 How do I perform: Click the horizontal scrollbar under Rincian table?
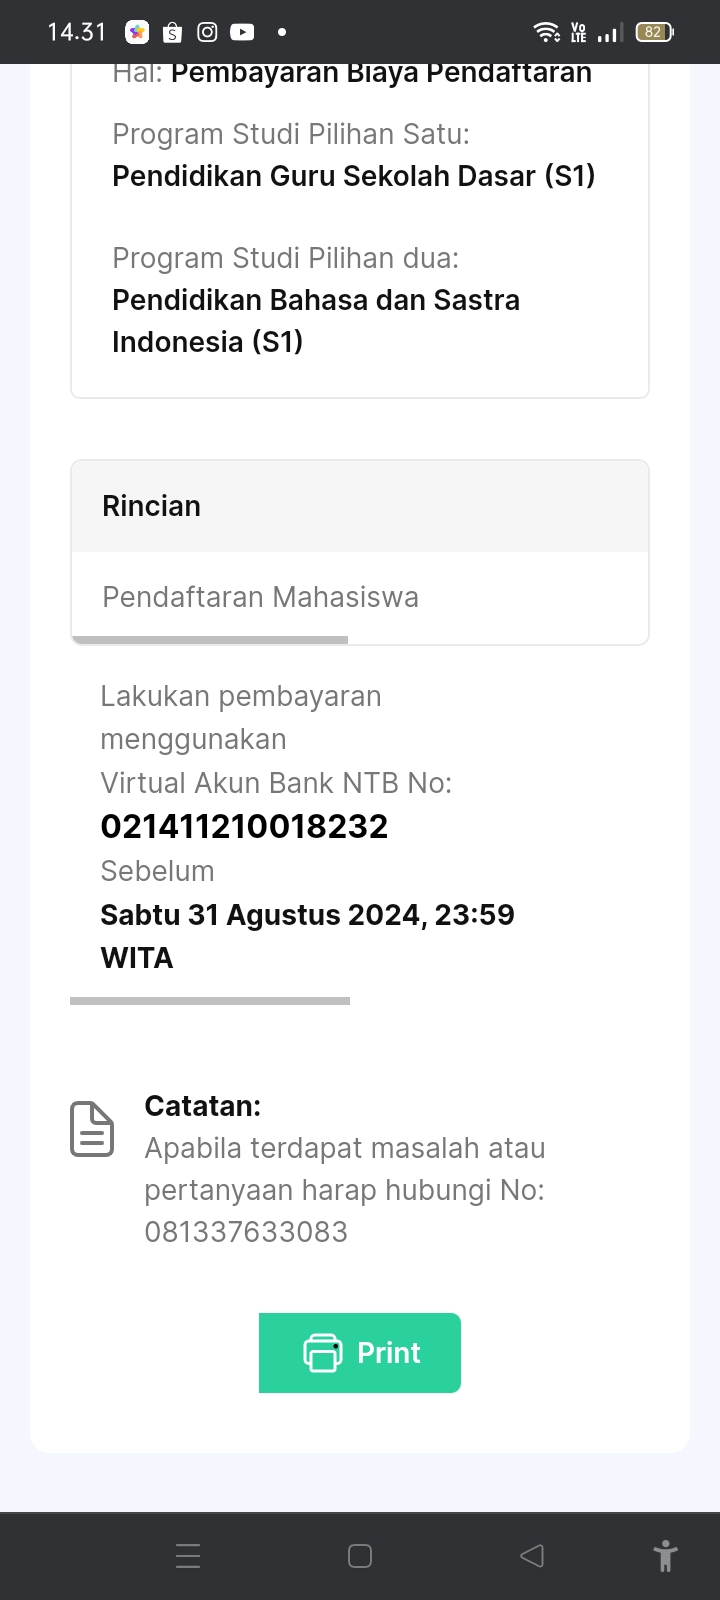(x=210, y=640)
